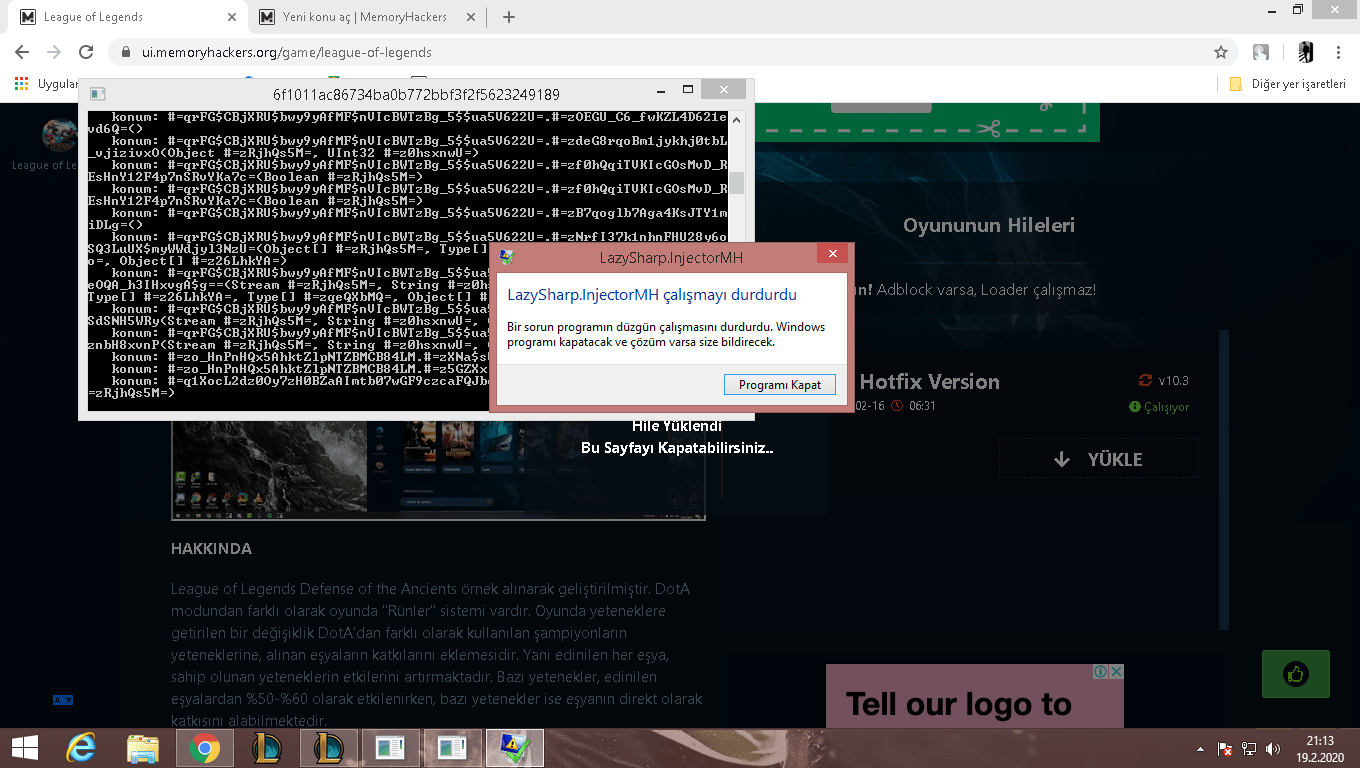Close the 6f1011ac console window
The image size is (1360, 768).
click(722, 90)
